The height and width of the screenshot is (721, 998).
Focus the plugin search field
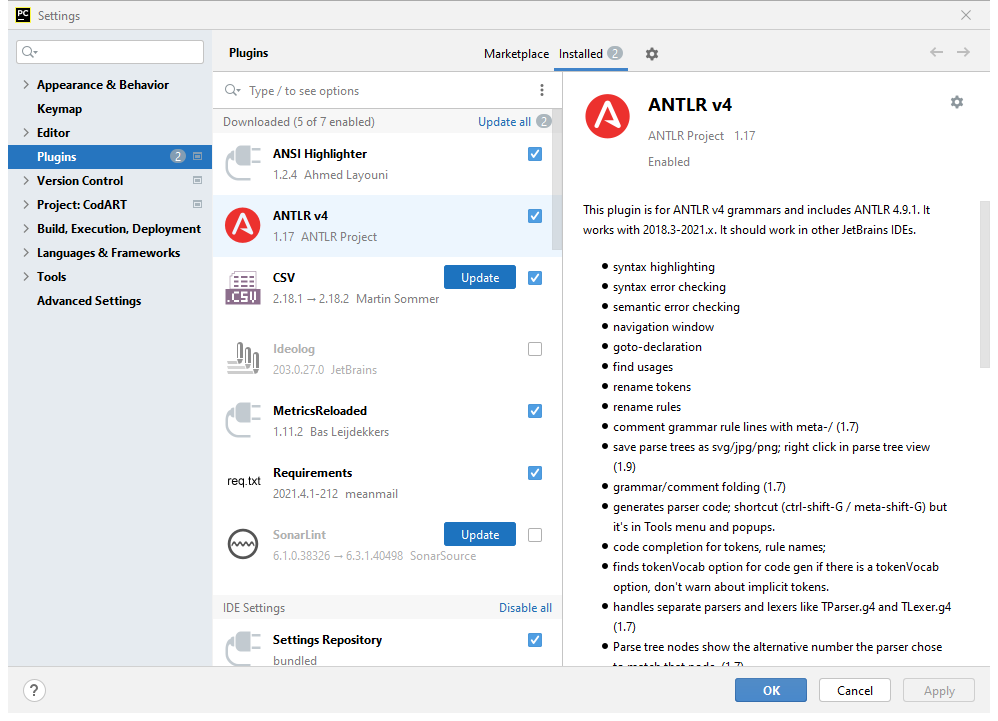point(389,90)
